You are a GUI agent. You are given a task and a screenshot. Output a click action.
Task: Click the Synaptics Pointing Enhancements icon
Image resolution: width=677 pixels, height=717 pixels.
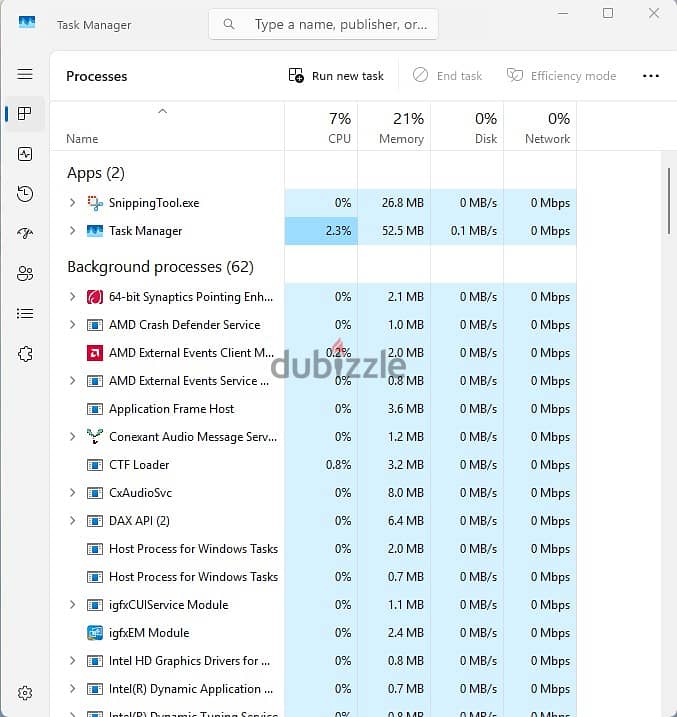95,297
